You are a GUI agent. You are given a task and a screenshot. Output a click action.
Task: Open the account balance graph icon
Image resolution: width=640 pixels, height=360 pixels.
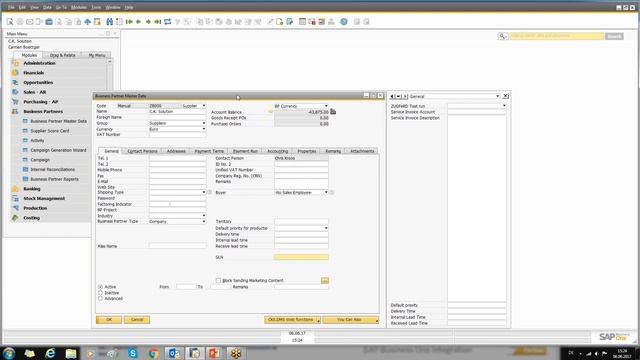(x=333, y=111)
